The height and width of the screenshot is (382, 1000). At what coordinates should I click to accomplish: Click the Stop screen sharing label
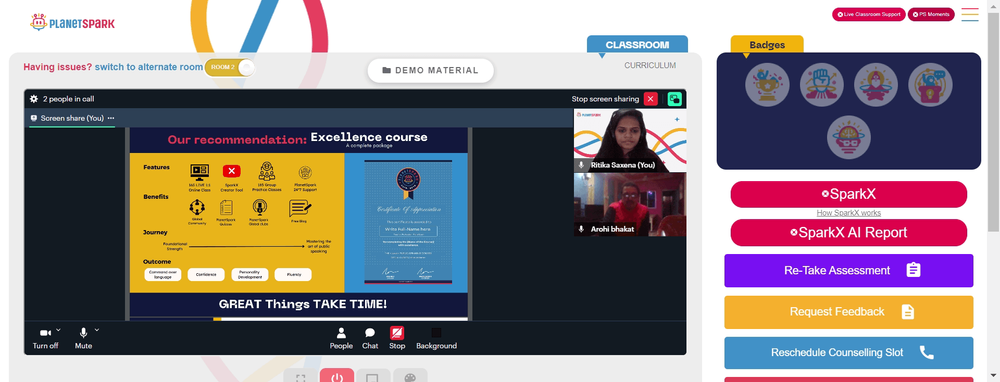click(x=605, y=99)
